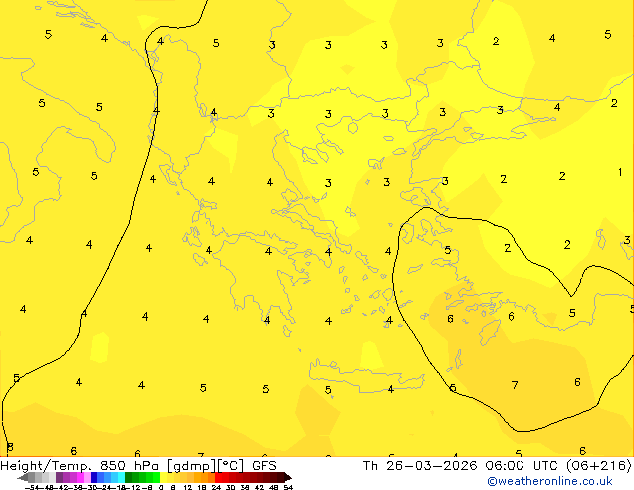Screen dimensions: 634x490
Task: Click the temperature value '8' in the bottom-left corner
Action: [x=10, y=447]
